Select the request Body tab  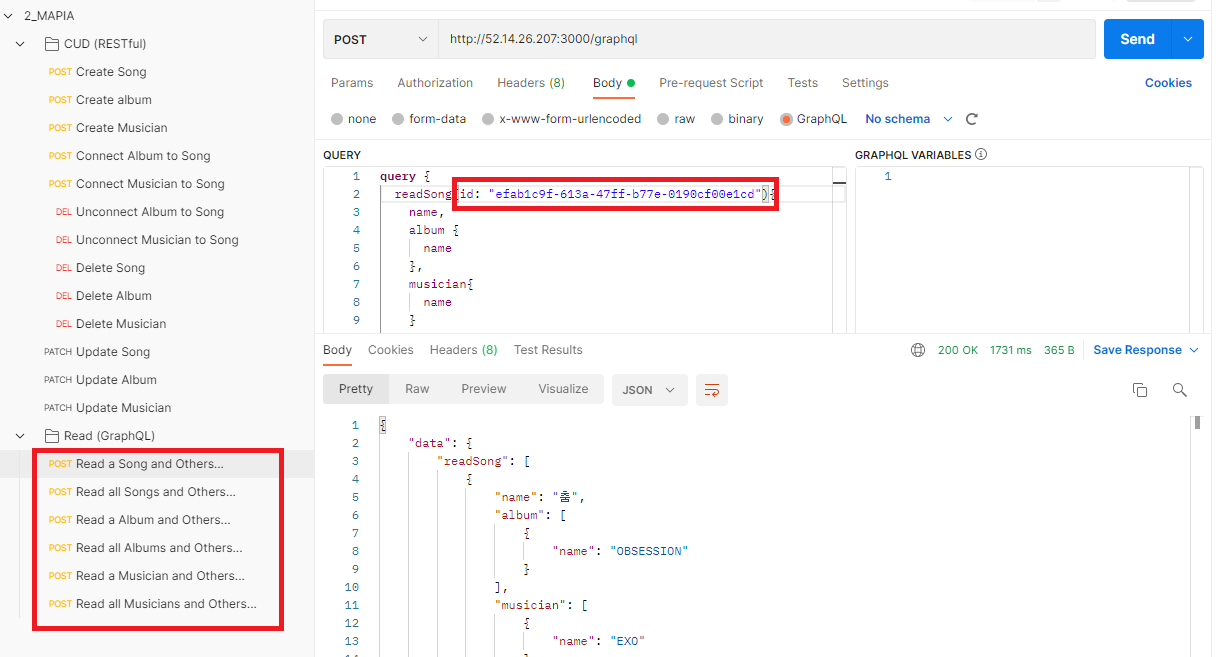[613, 83]
